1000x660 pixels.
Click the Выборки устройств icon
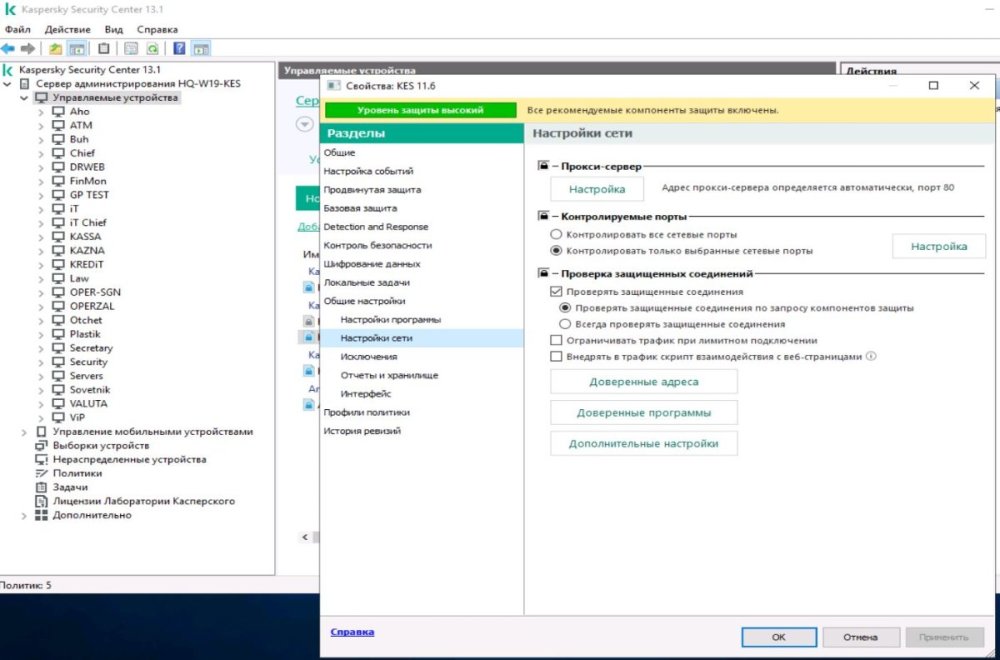tap(41, 445)
